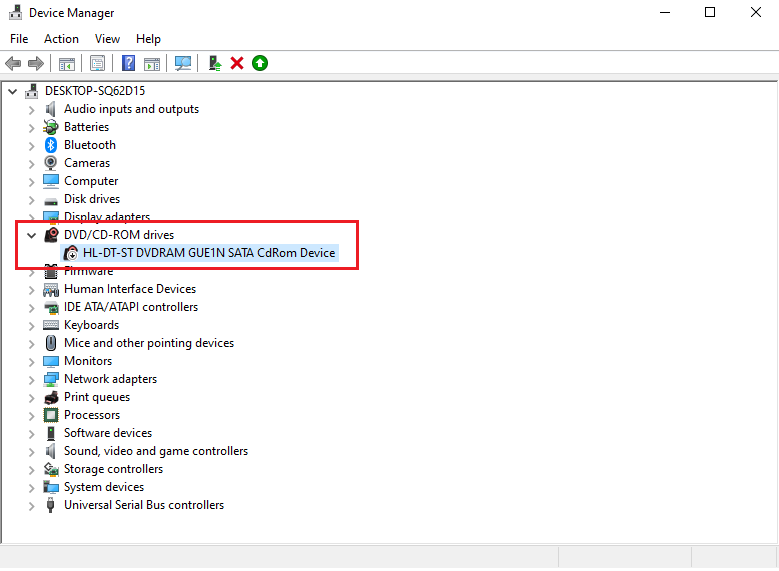Viewport: 779px width, 571px height.
Task: Click the Human Interface Devices icon
Action: 51,289
